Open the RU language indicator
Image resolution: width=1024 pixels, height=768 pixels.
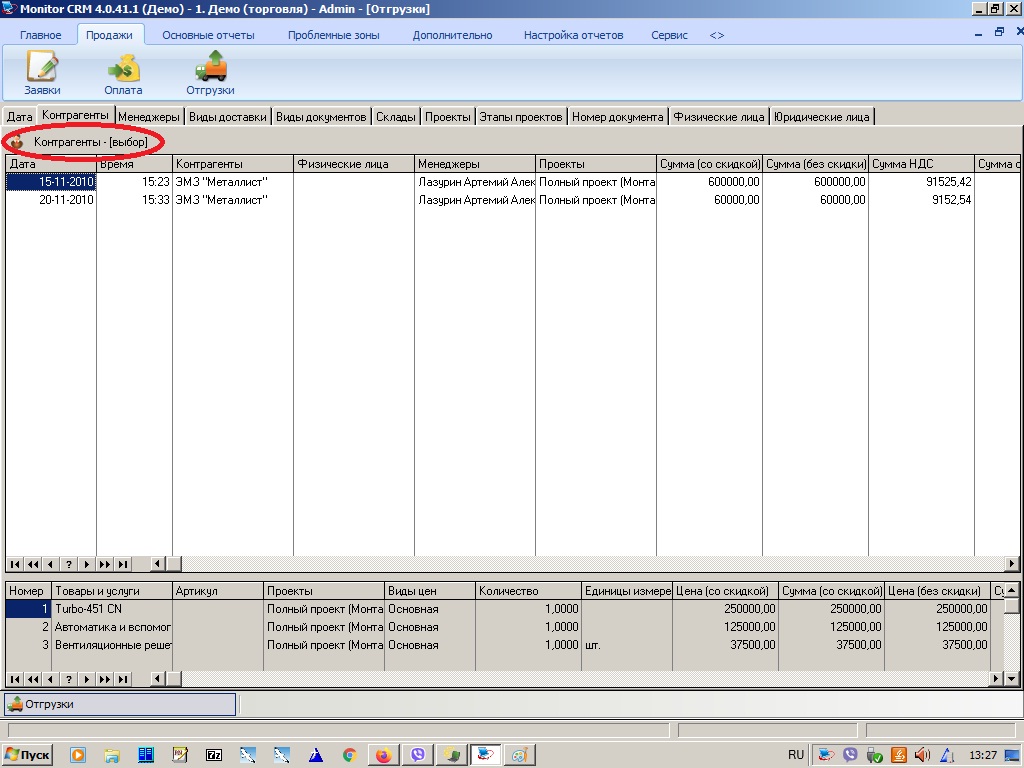pos(796,755)
